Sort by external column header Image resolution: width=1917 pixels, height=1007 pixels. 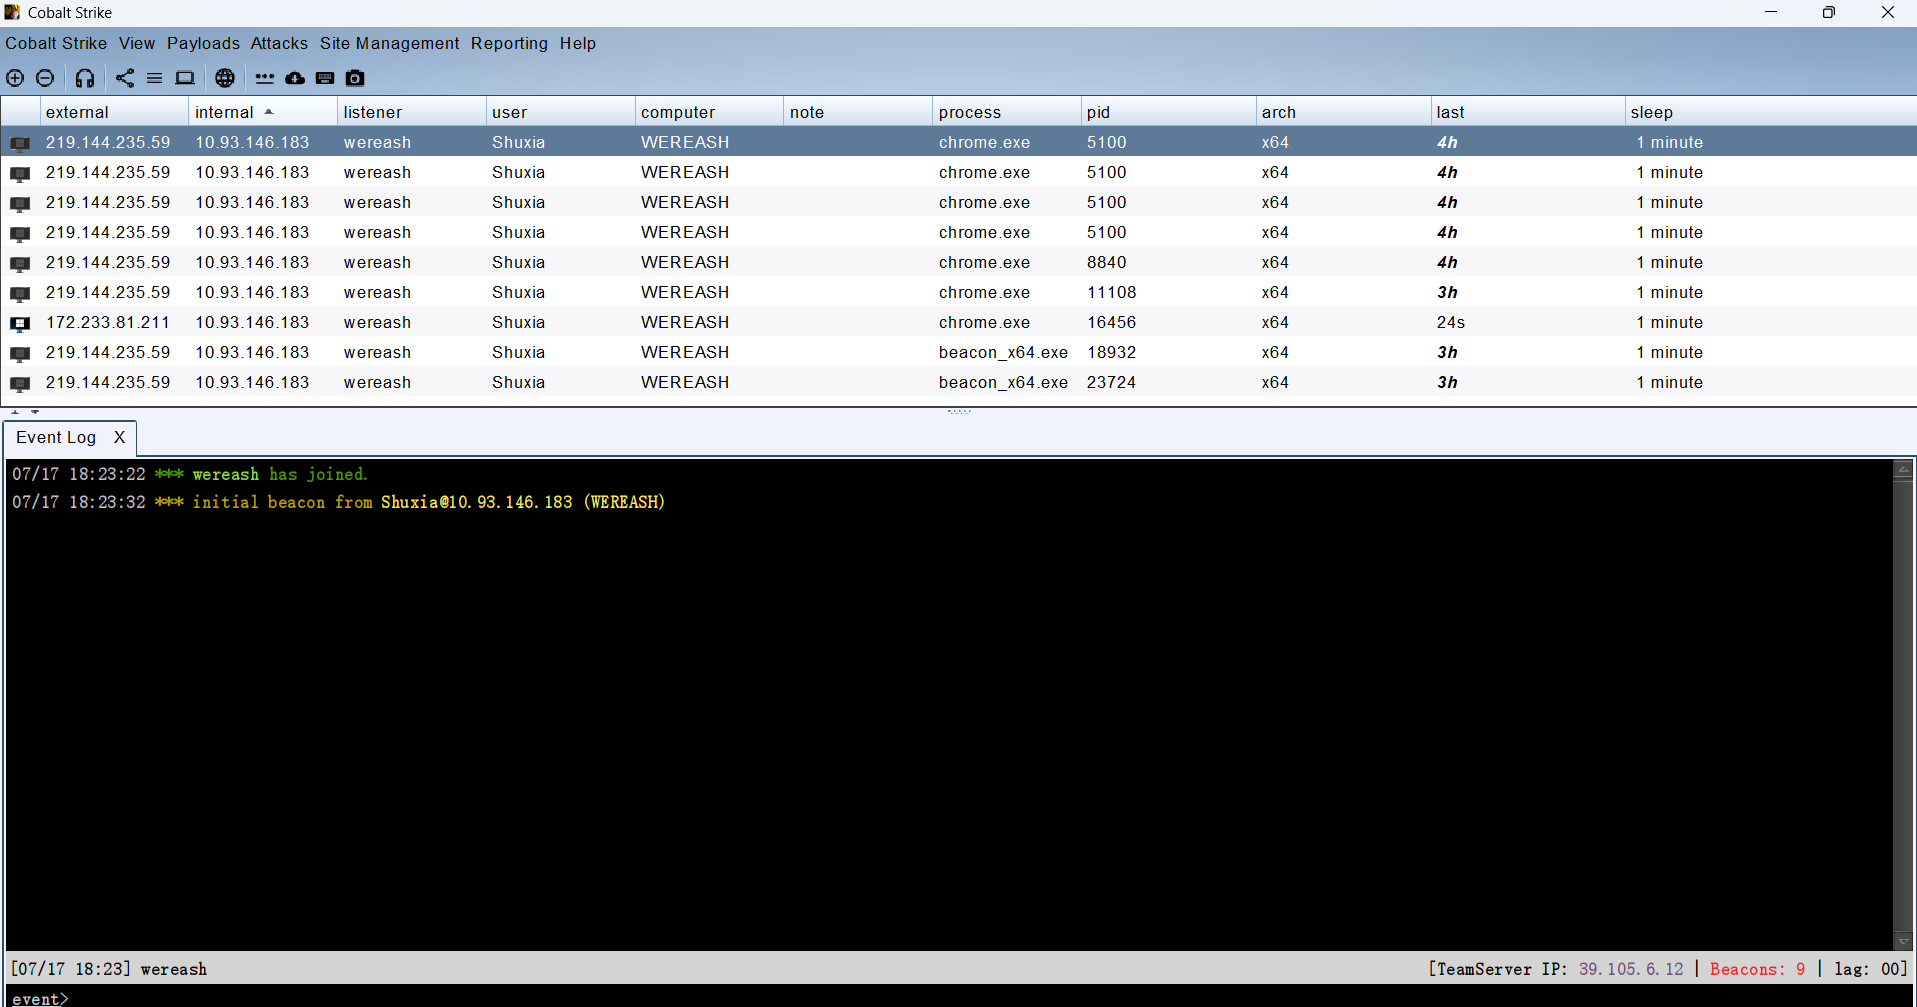click(114, 112)
